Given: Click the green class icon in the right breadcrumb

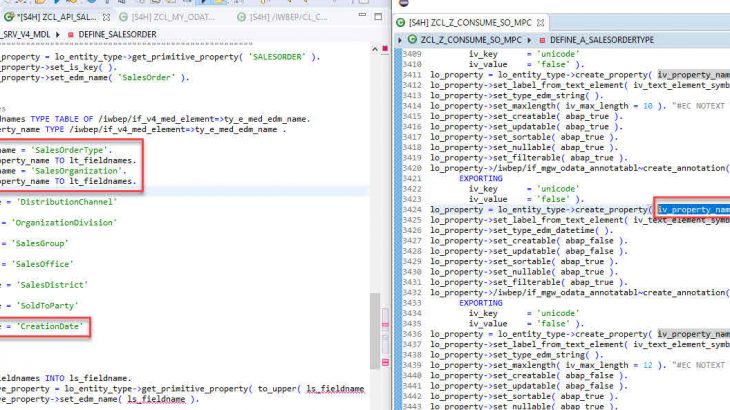Looking at the screenshot, I should (x=412, y=40).
